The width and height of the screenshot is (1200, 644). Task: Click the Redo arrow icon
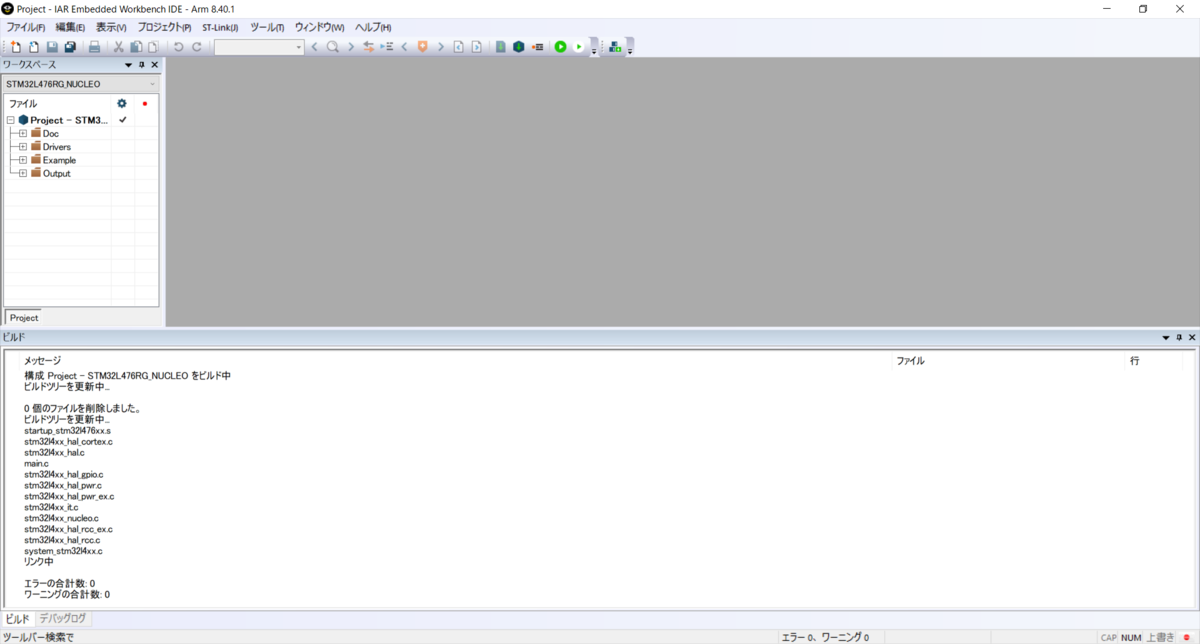(x=197, y=47)
